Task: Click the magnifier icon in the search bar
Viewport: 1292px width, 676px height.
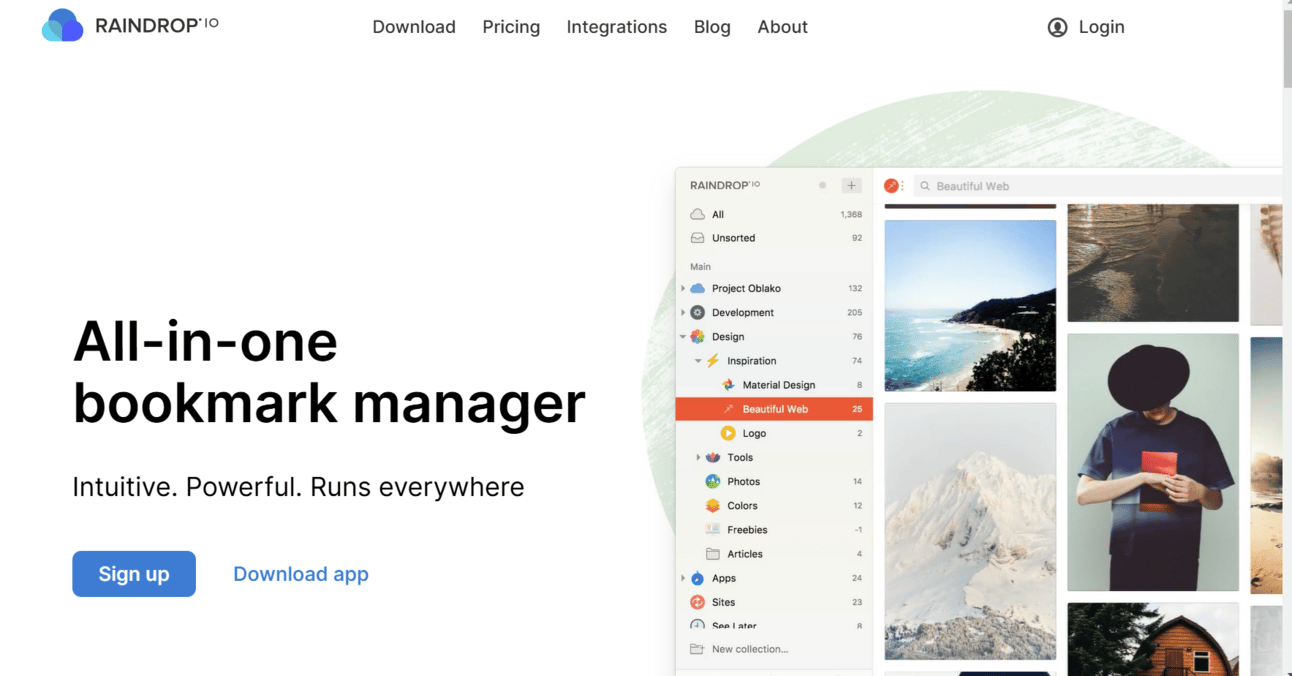Action: pos(925,186)
